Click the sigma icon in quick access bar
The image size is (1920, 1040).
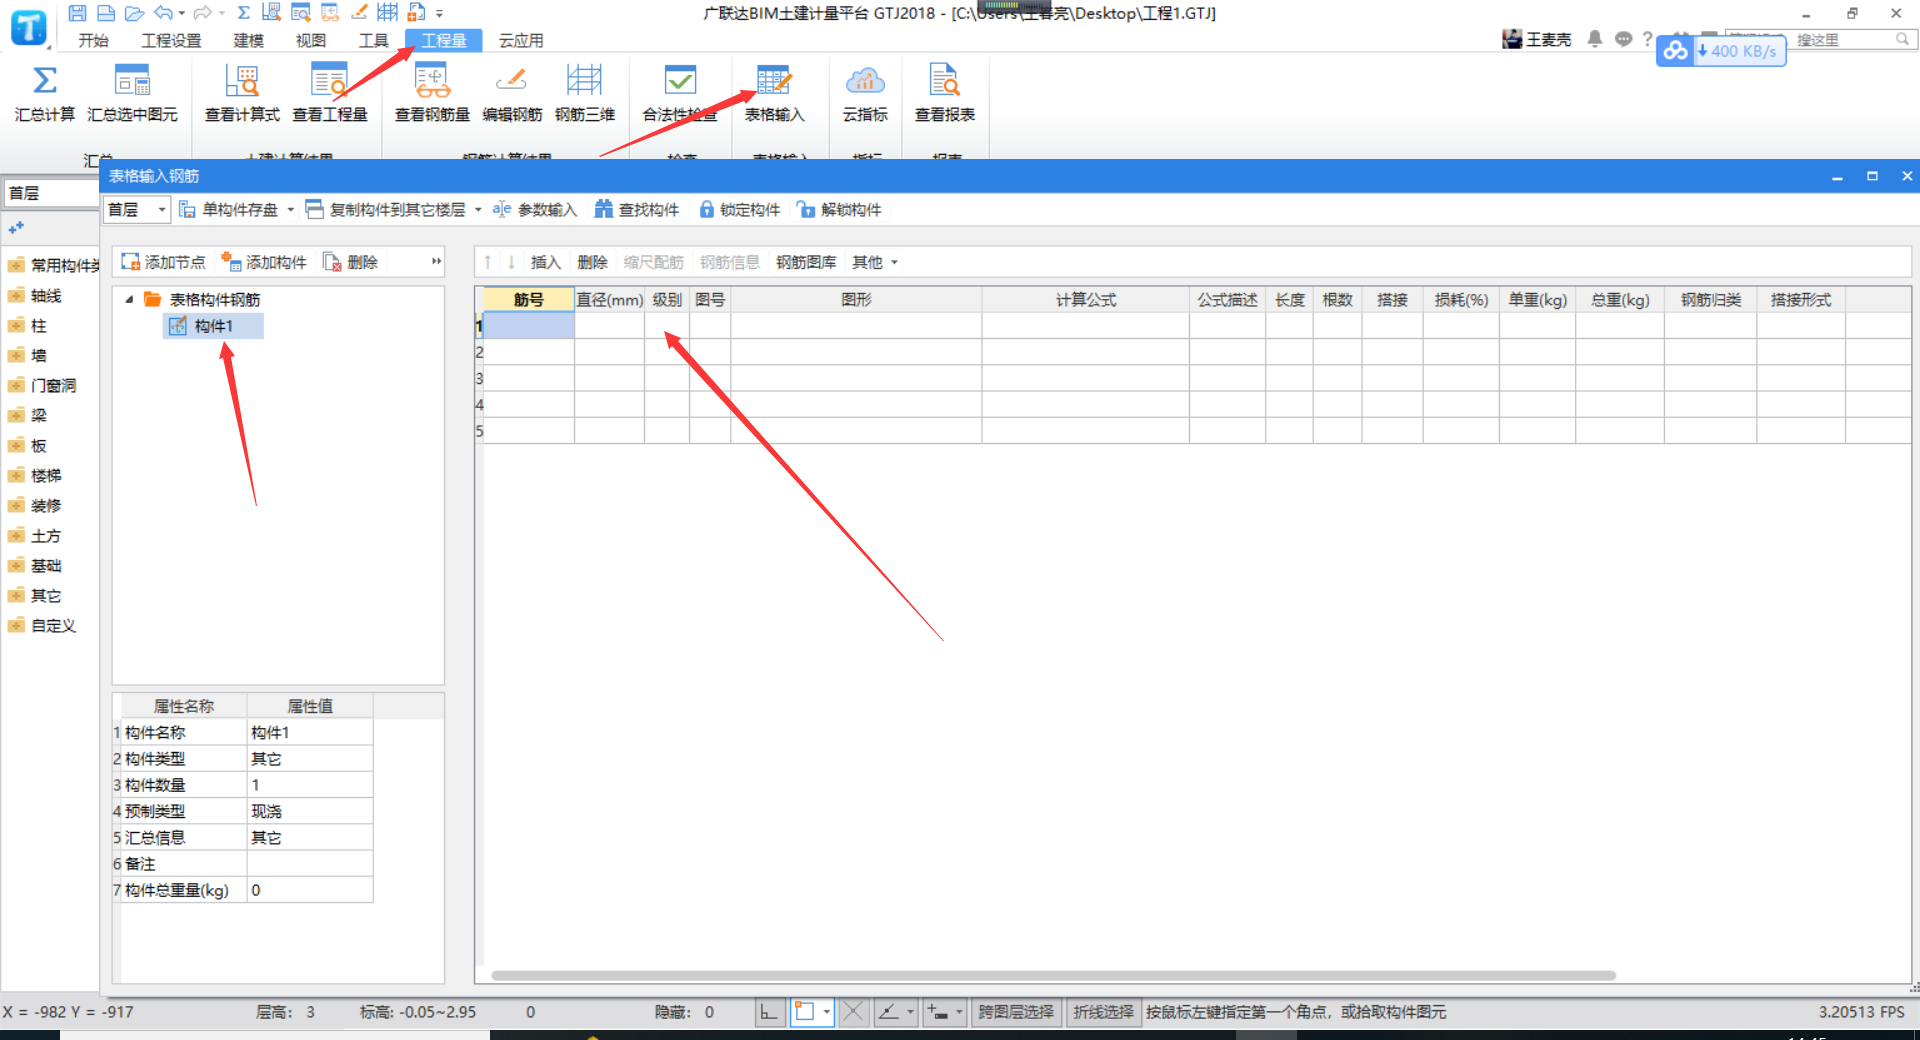pyautogui.click(x=243, y=13)
